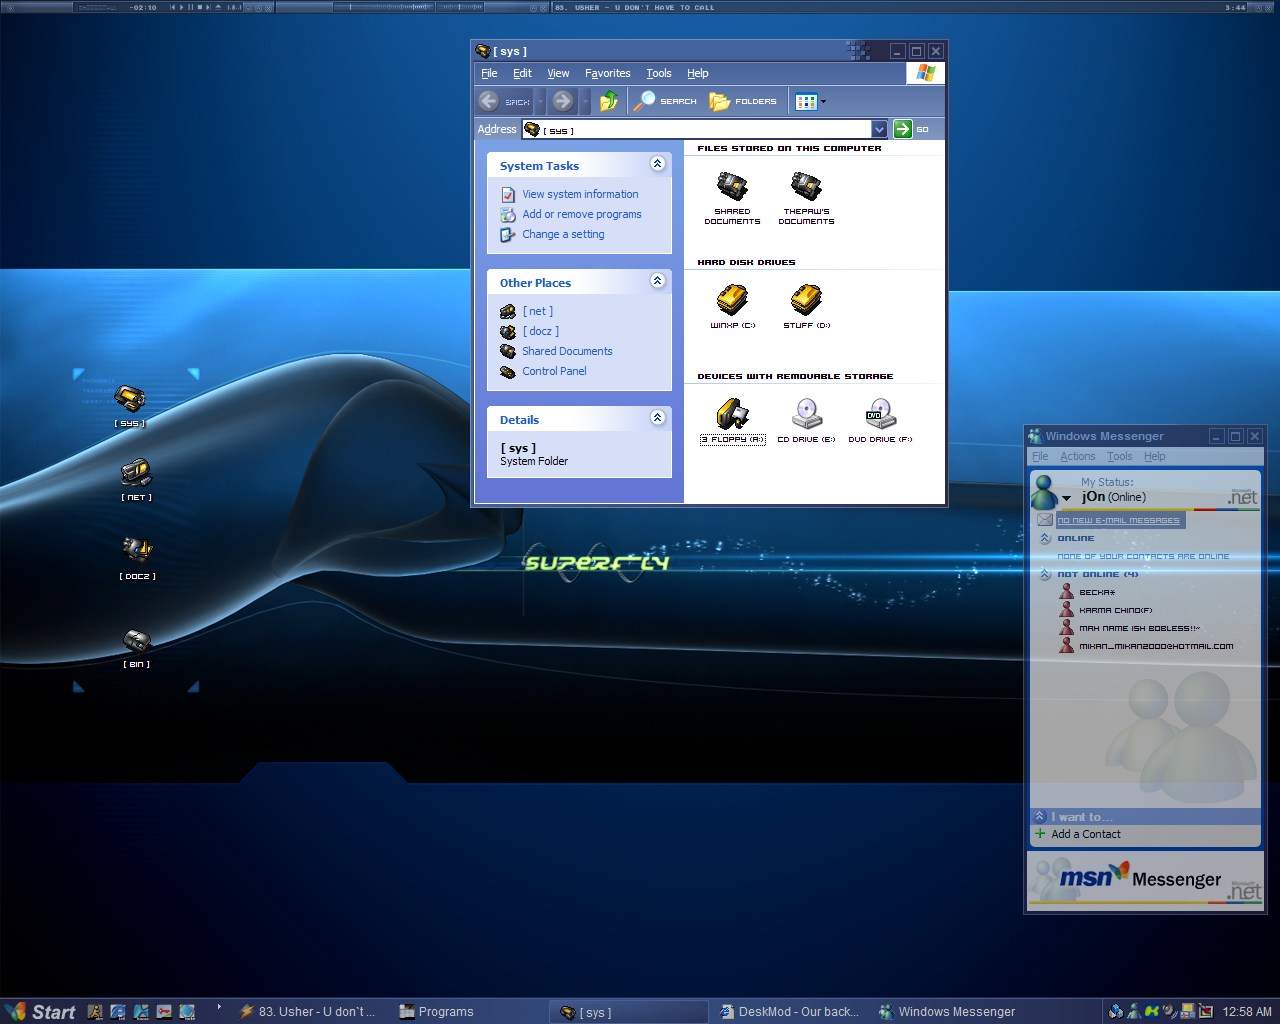The width and height of the screenshot is (1280, 1024).
Task: Open the [ bin ] desktop icon
Action: pyautogui.click(x=137, y=642)
